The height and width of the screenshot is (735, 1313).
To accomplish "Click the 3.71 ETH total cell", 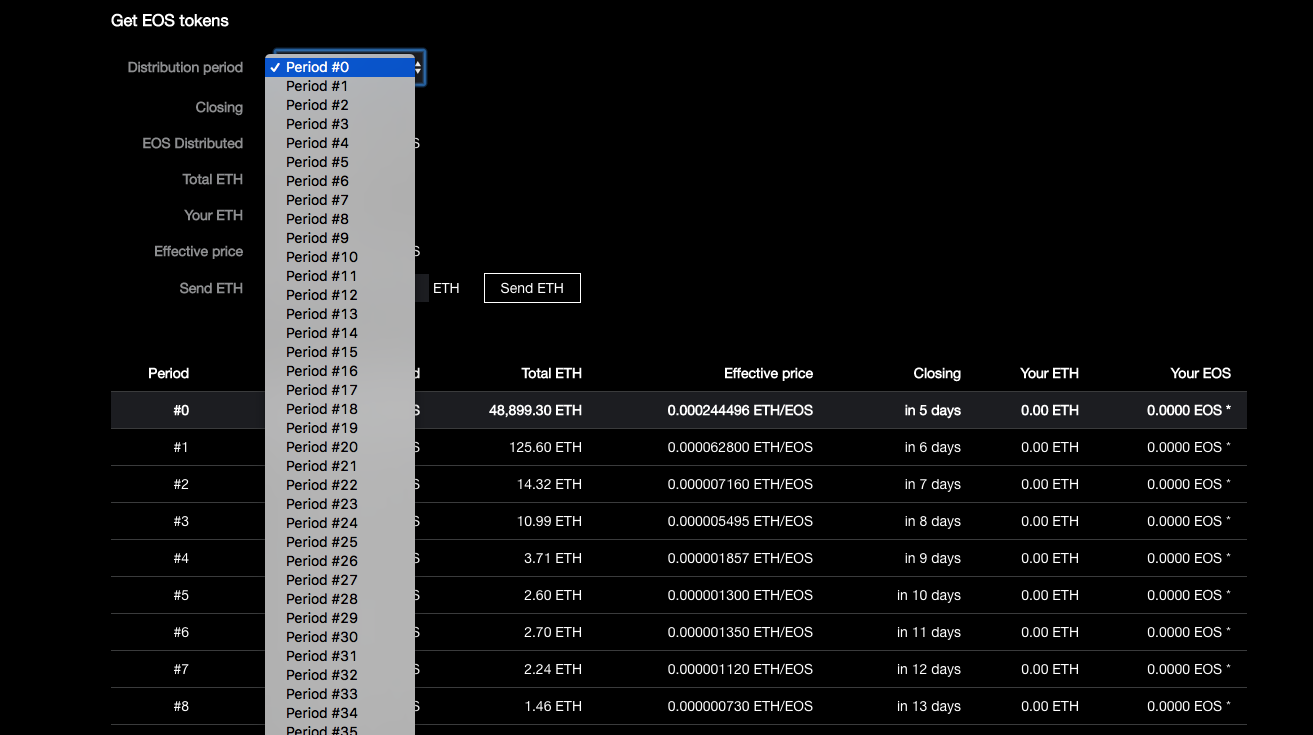I will pos(552,558).
